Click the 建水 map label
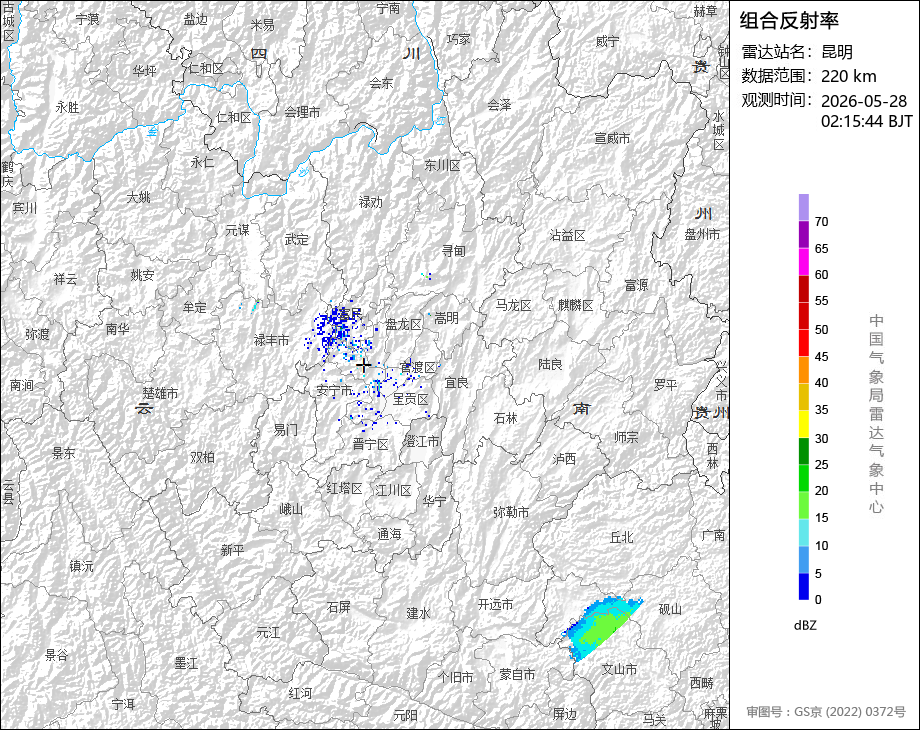The height and width of the screenshot is (730, 920). pyautogui.click(x=418, y=613)
